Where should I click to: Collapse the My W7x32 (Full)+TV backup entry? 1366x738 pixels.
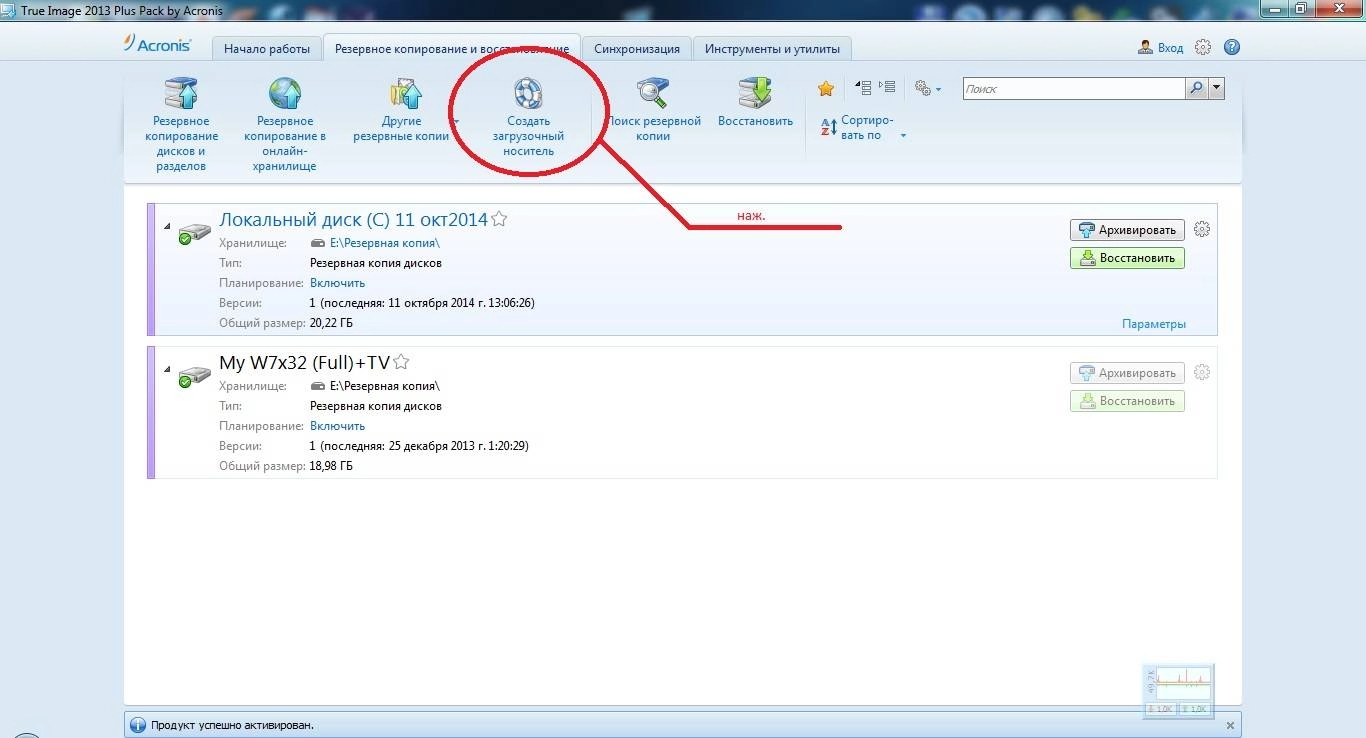tap(167, 369)
